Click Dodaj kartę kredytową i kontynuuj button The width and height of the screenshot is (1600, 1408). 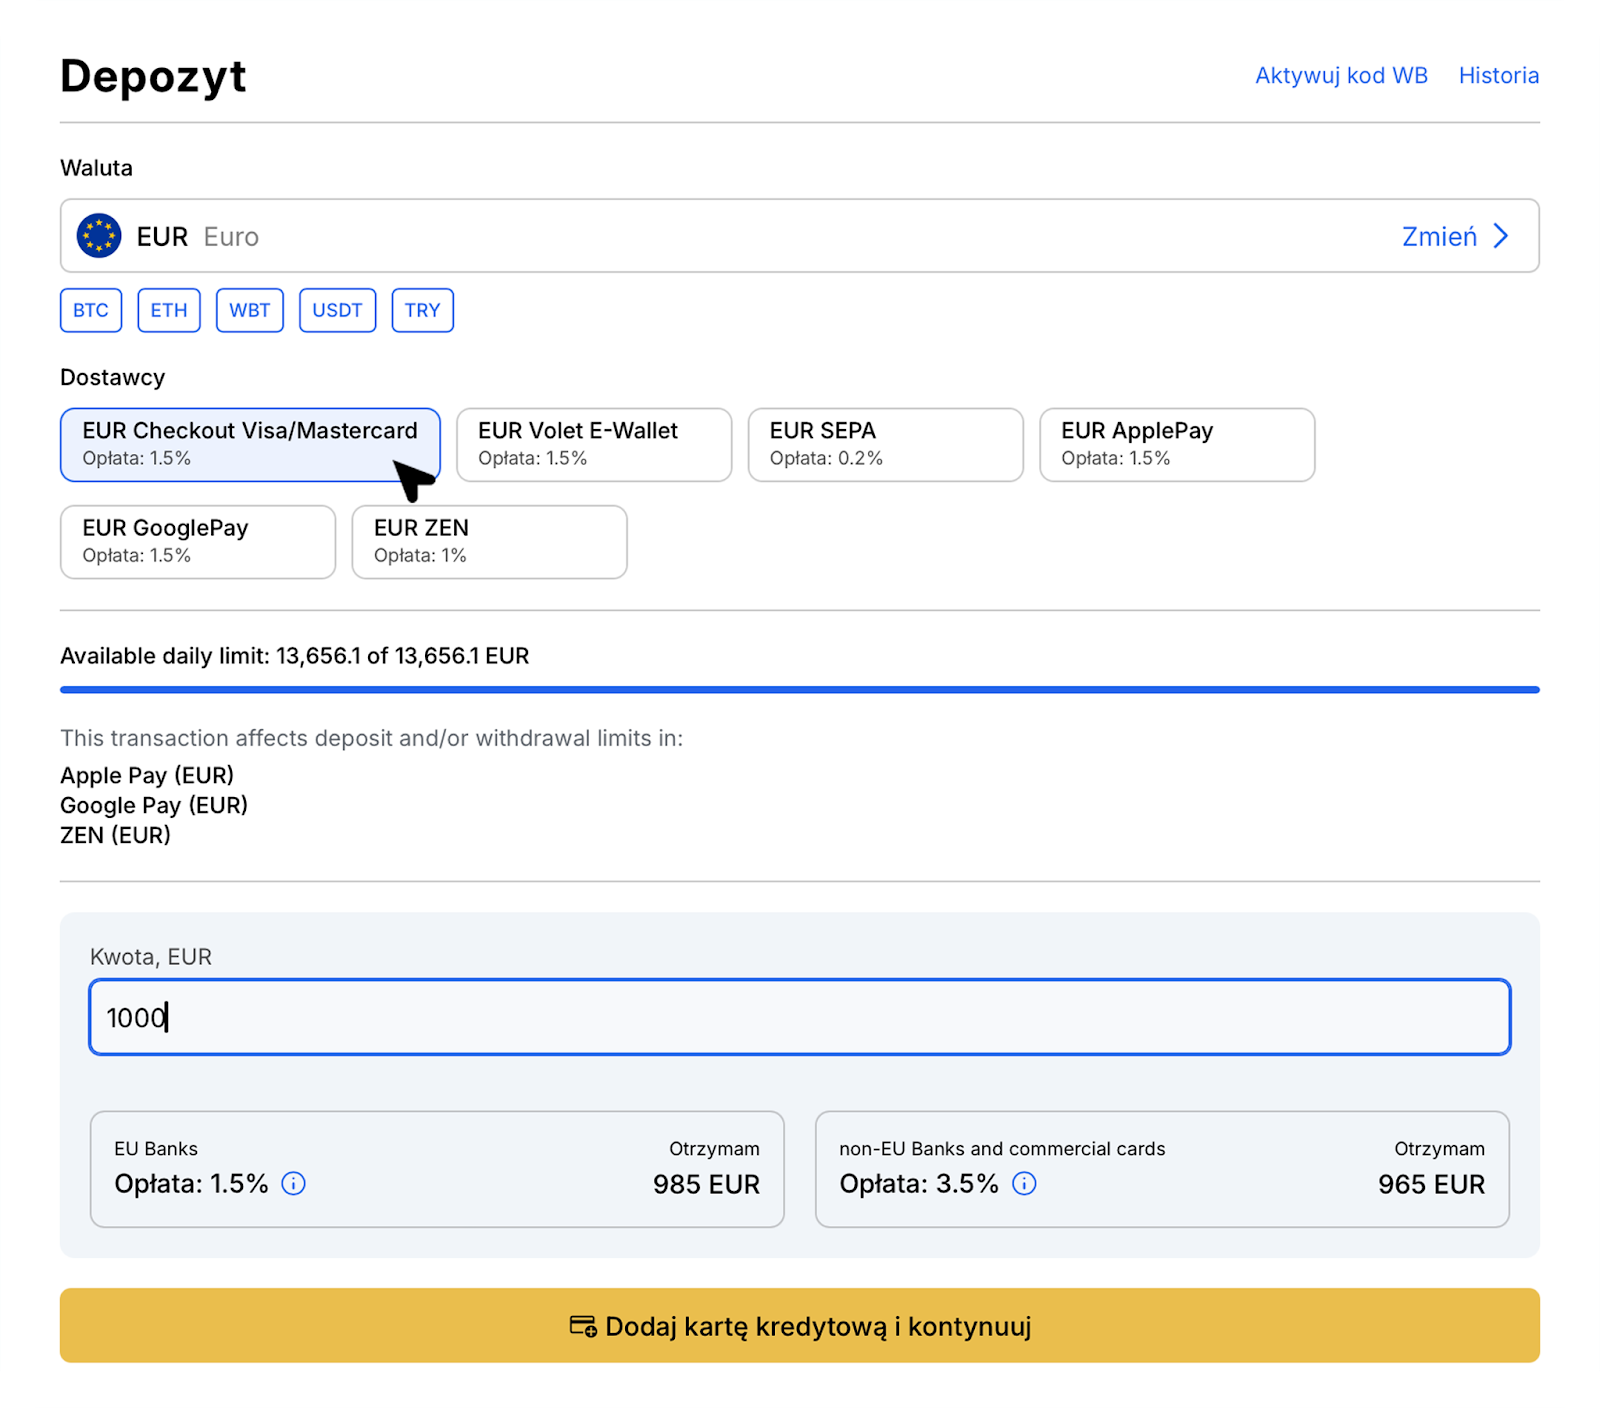coord(800,1326)
